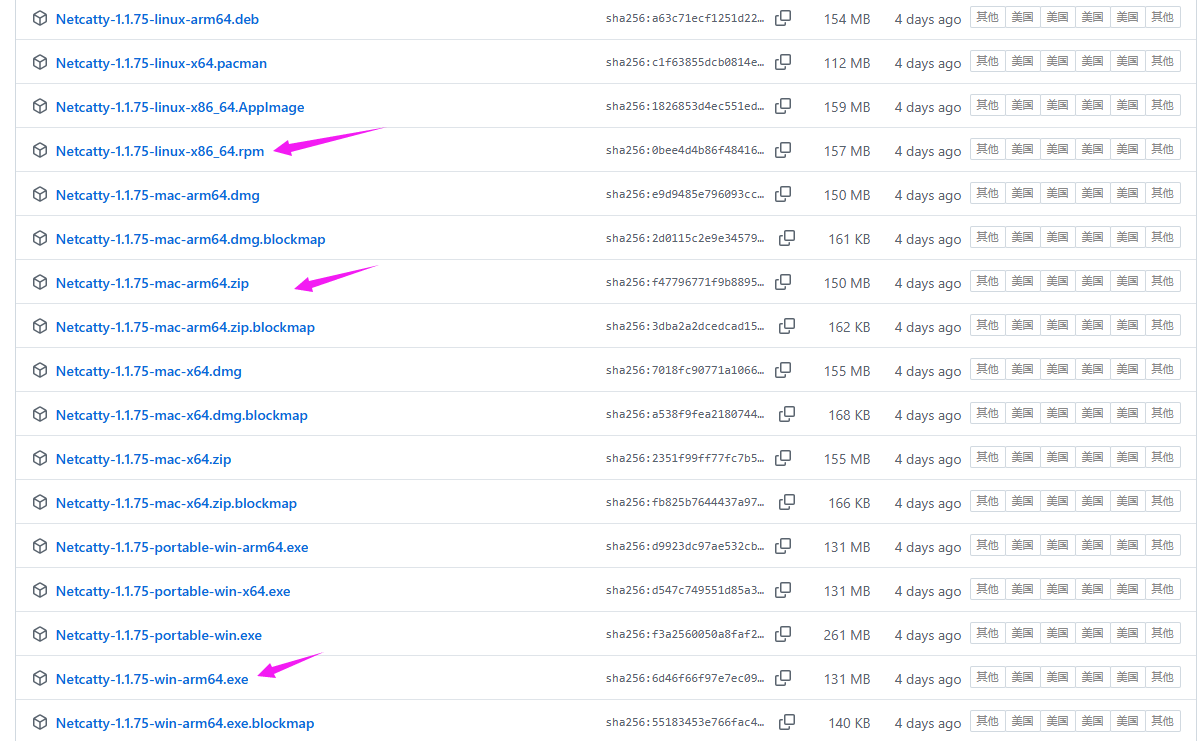
Task: Click the 140 KB file size
Action: pyautogui.click(x=849, y=723)
